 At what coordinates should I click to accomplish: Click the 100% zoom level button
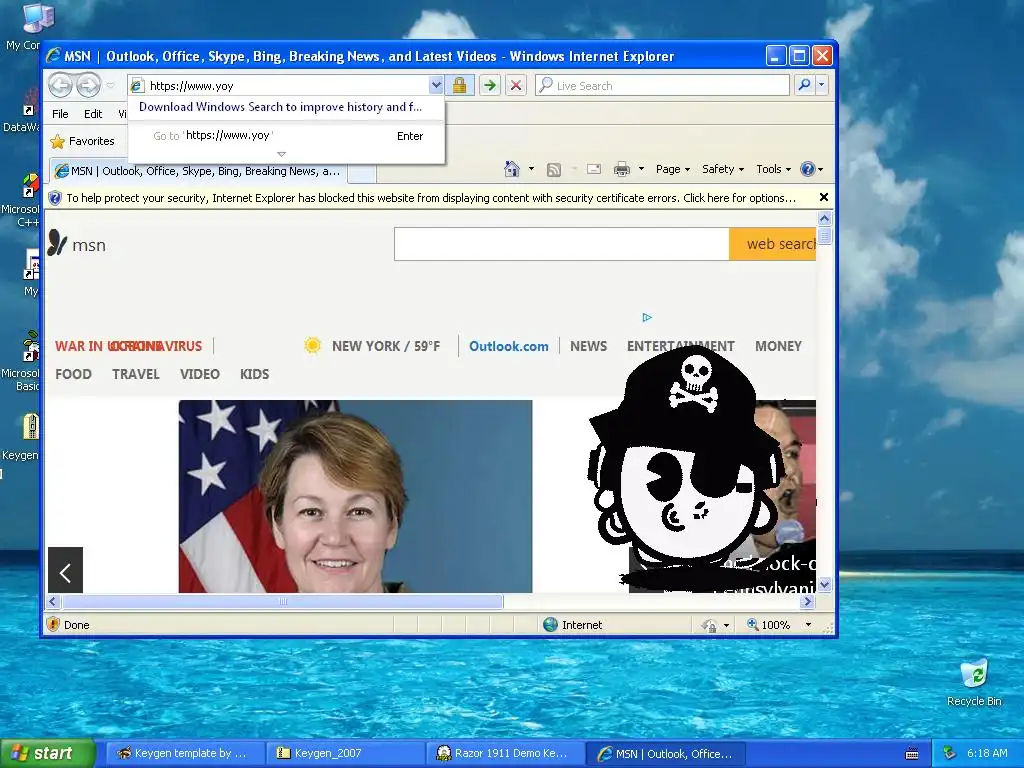coord(769,625)
